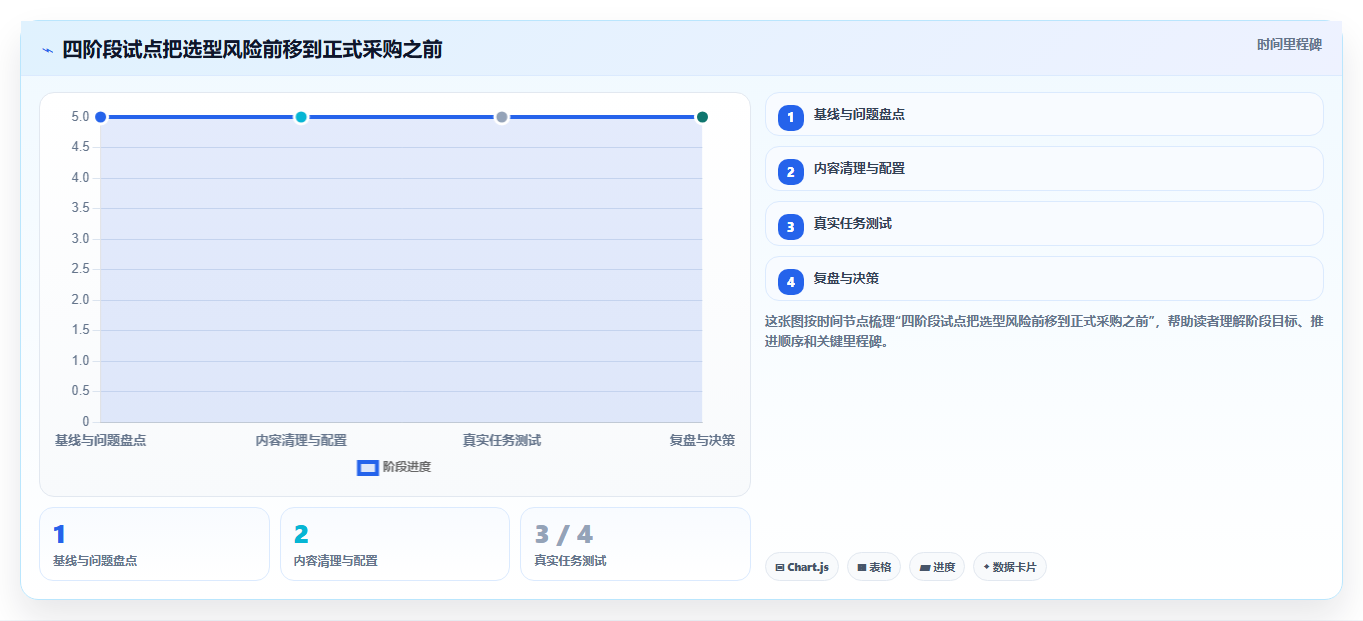
Task: Click the x-axis label 基线与问题盘点
Action: tap(100, 440)
